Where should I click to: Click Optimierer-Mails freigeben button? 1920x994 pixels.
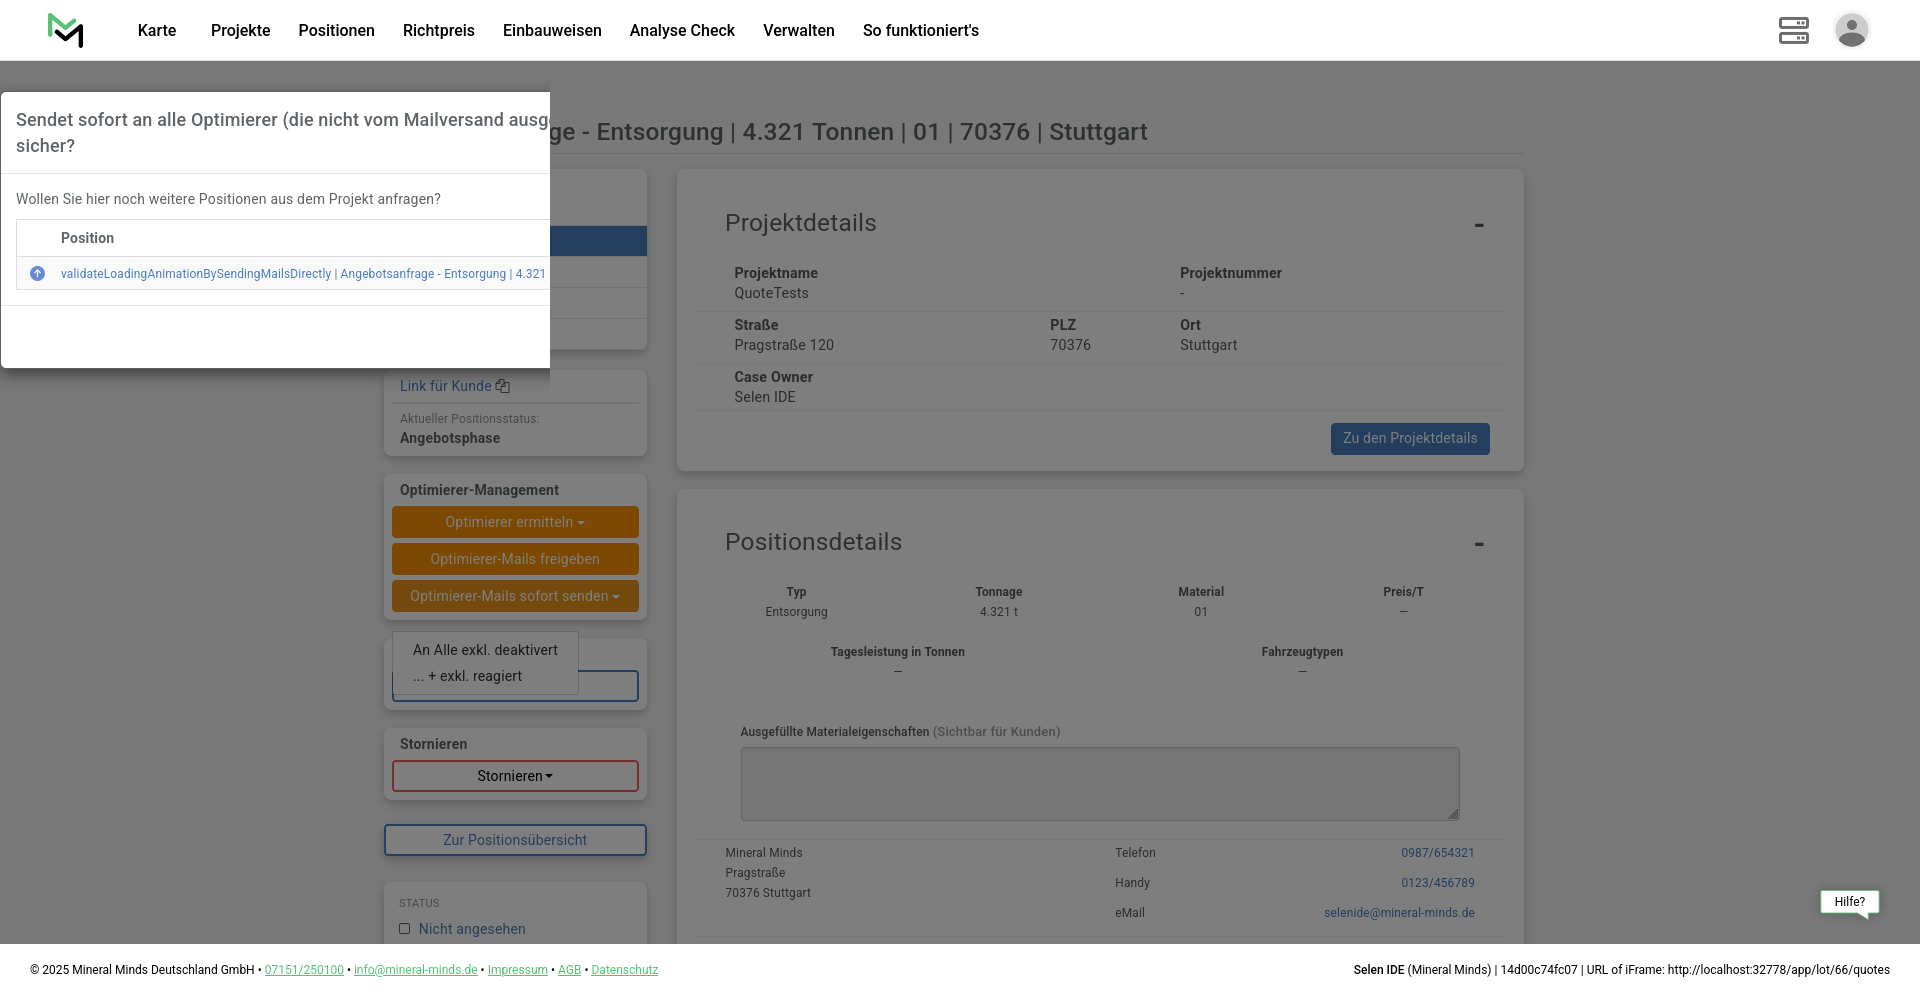(515, 559)
